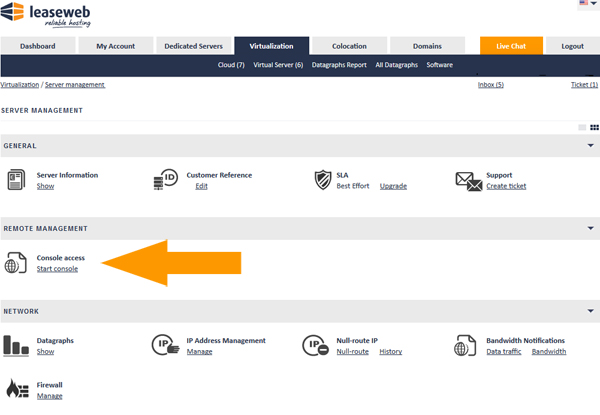Image resolution: width=600 pixels, height=415 pixels.
Task: Collapse the Remote Management section
Action: click(591, 229)
